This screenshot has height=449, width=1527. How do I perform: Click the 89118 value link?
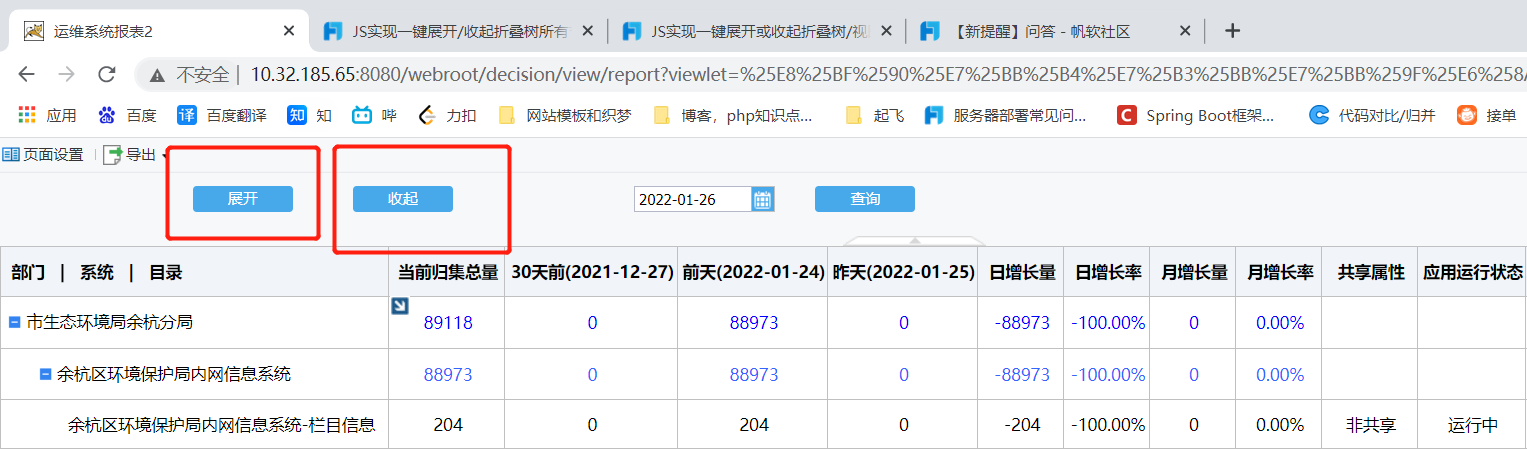[x=448, y=323]
